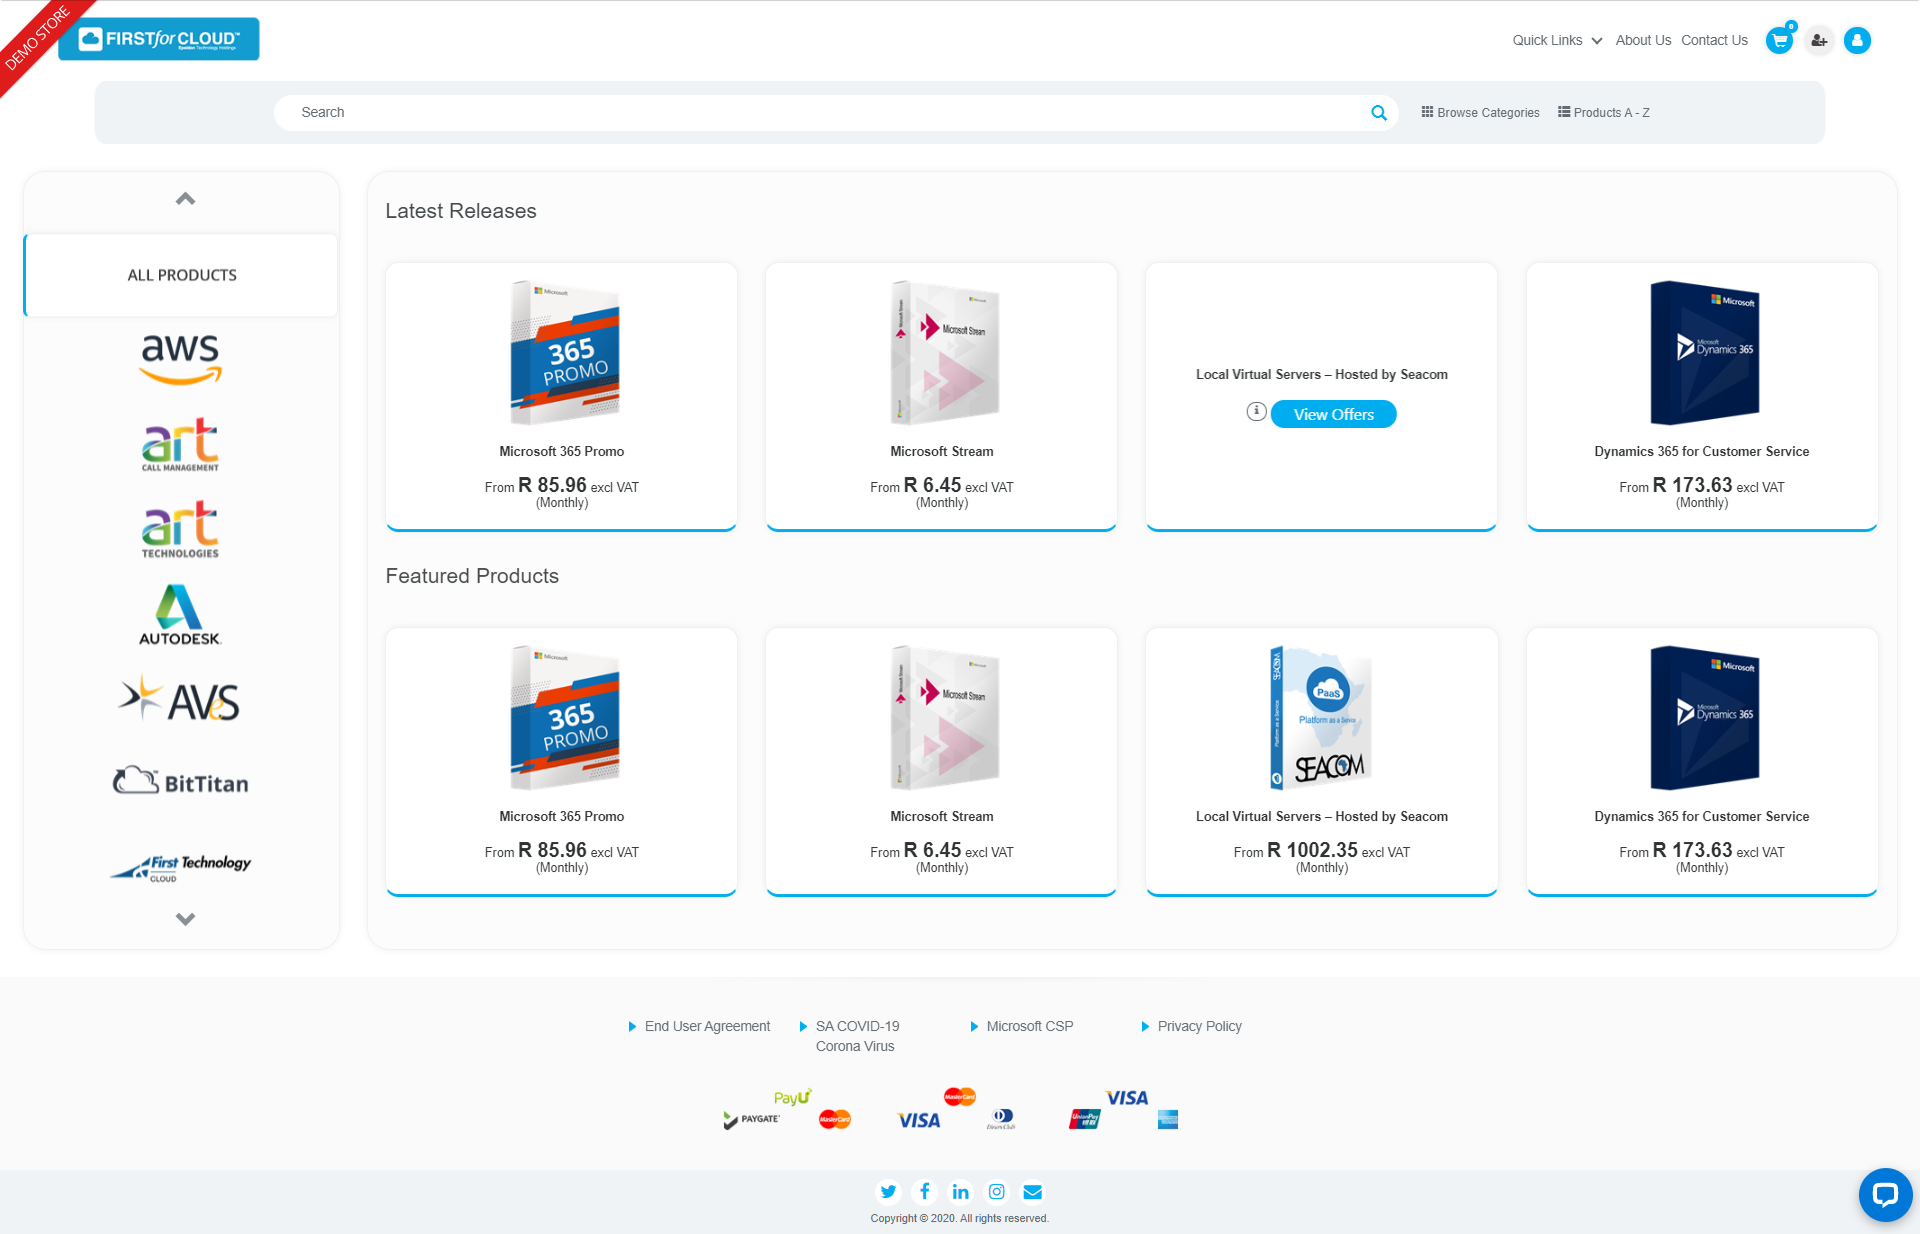Image resolution: width=1920 pixels, height=1234 pixels.
Task: Open the Instagram footer icon
Action: coord(997,1191)
